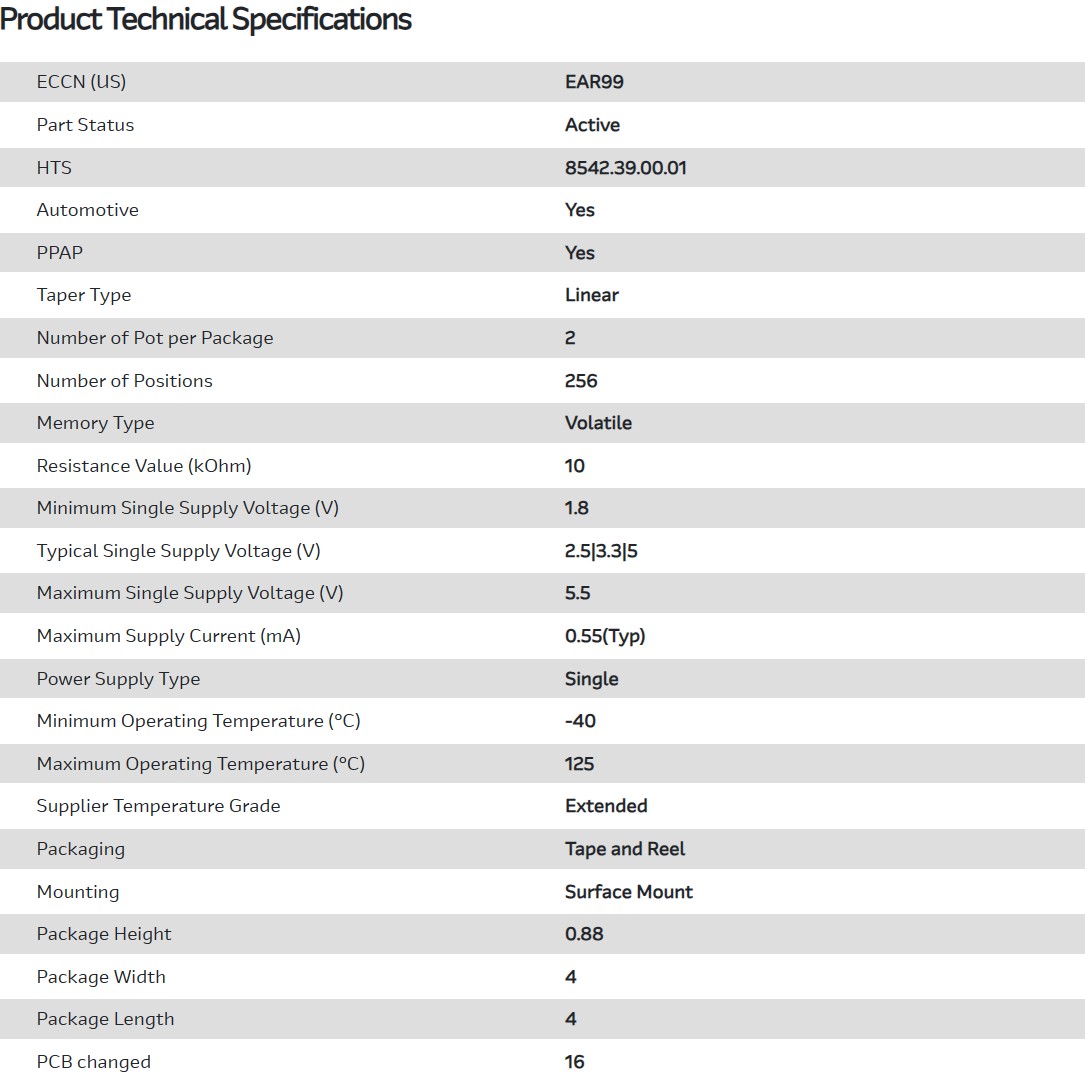Click the 0.55(Typ) supply current value
The height and width of the screenshot is (1076, 1085).
point(605,636)
